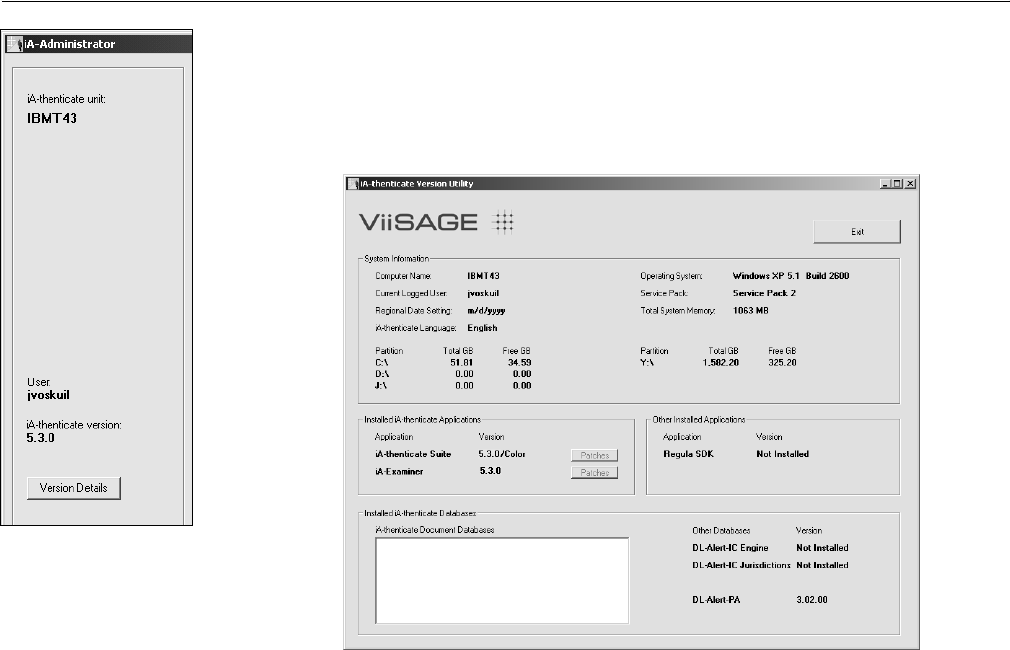Select the Y:\ partition row label
1010x650 pixels.
click(647, 363)
